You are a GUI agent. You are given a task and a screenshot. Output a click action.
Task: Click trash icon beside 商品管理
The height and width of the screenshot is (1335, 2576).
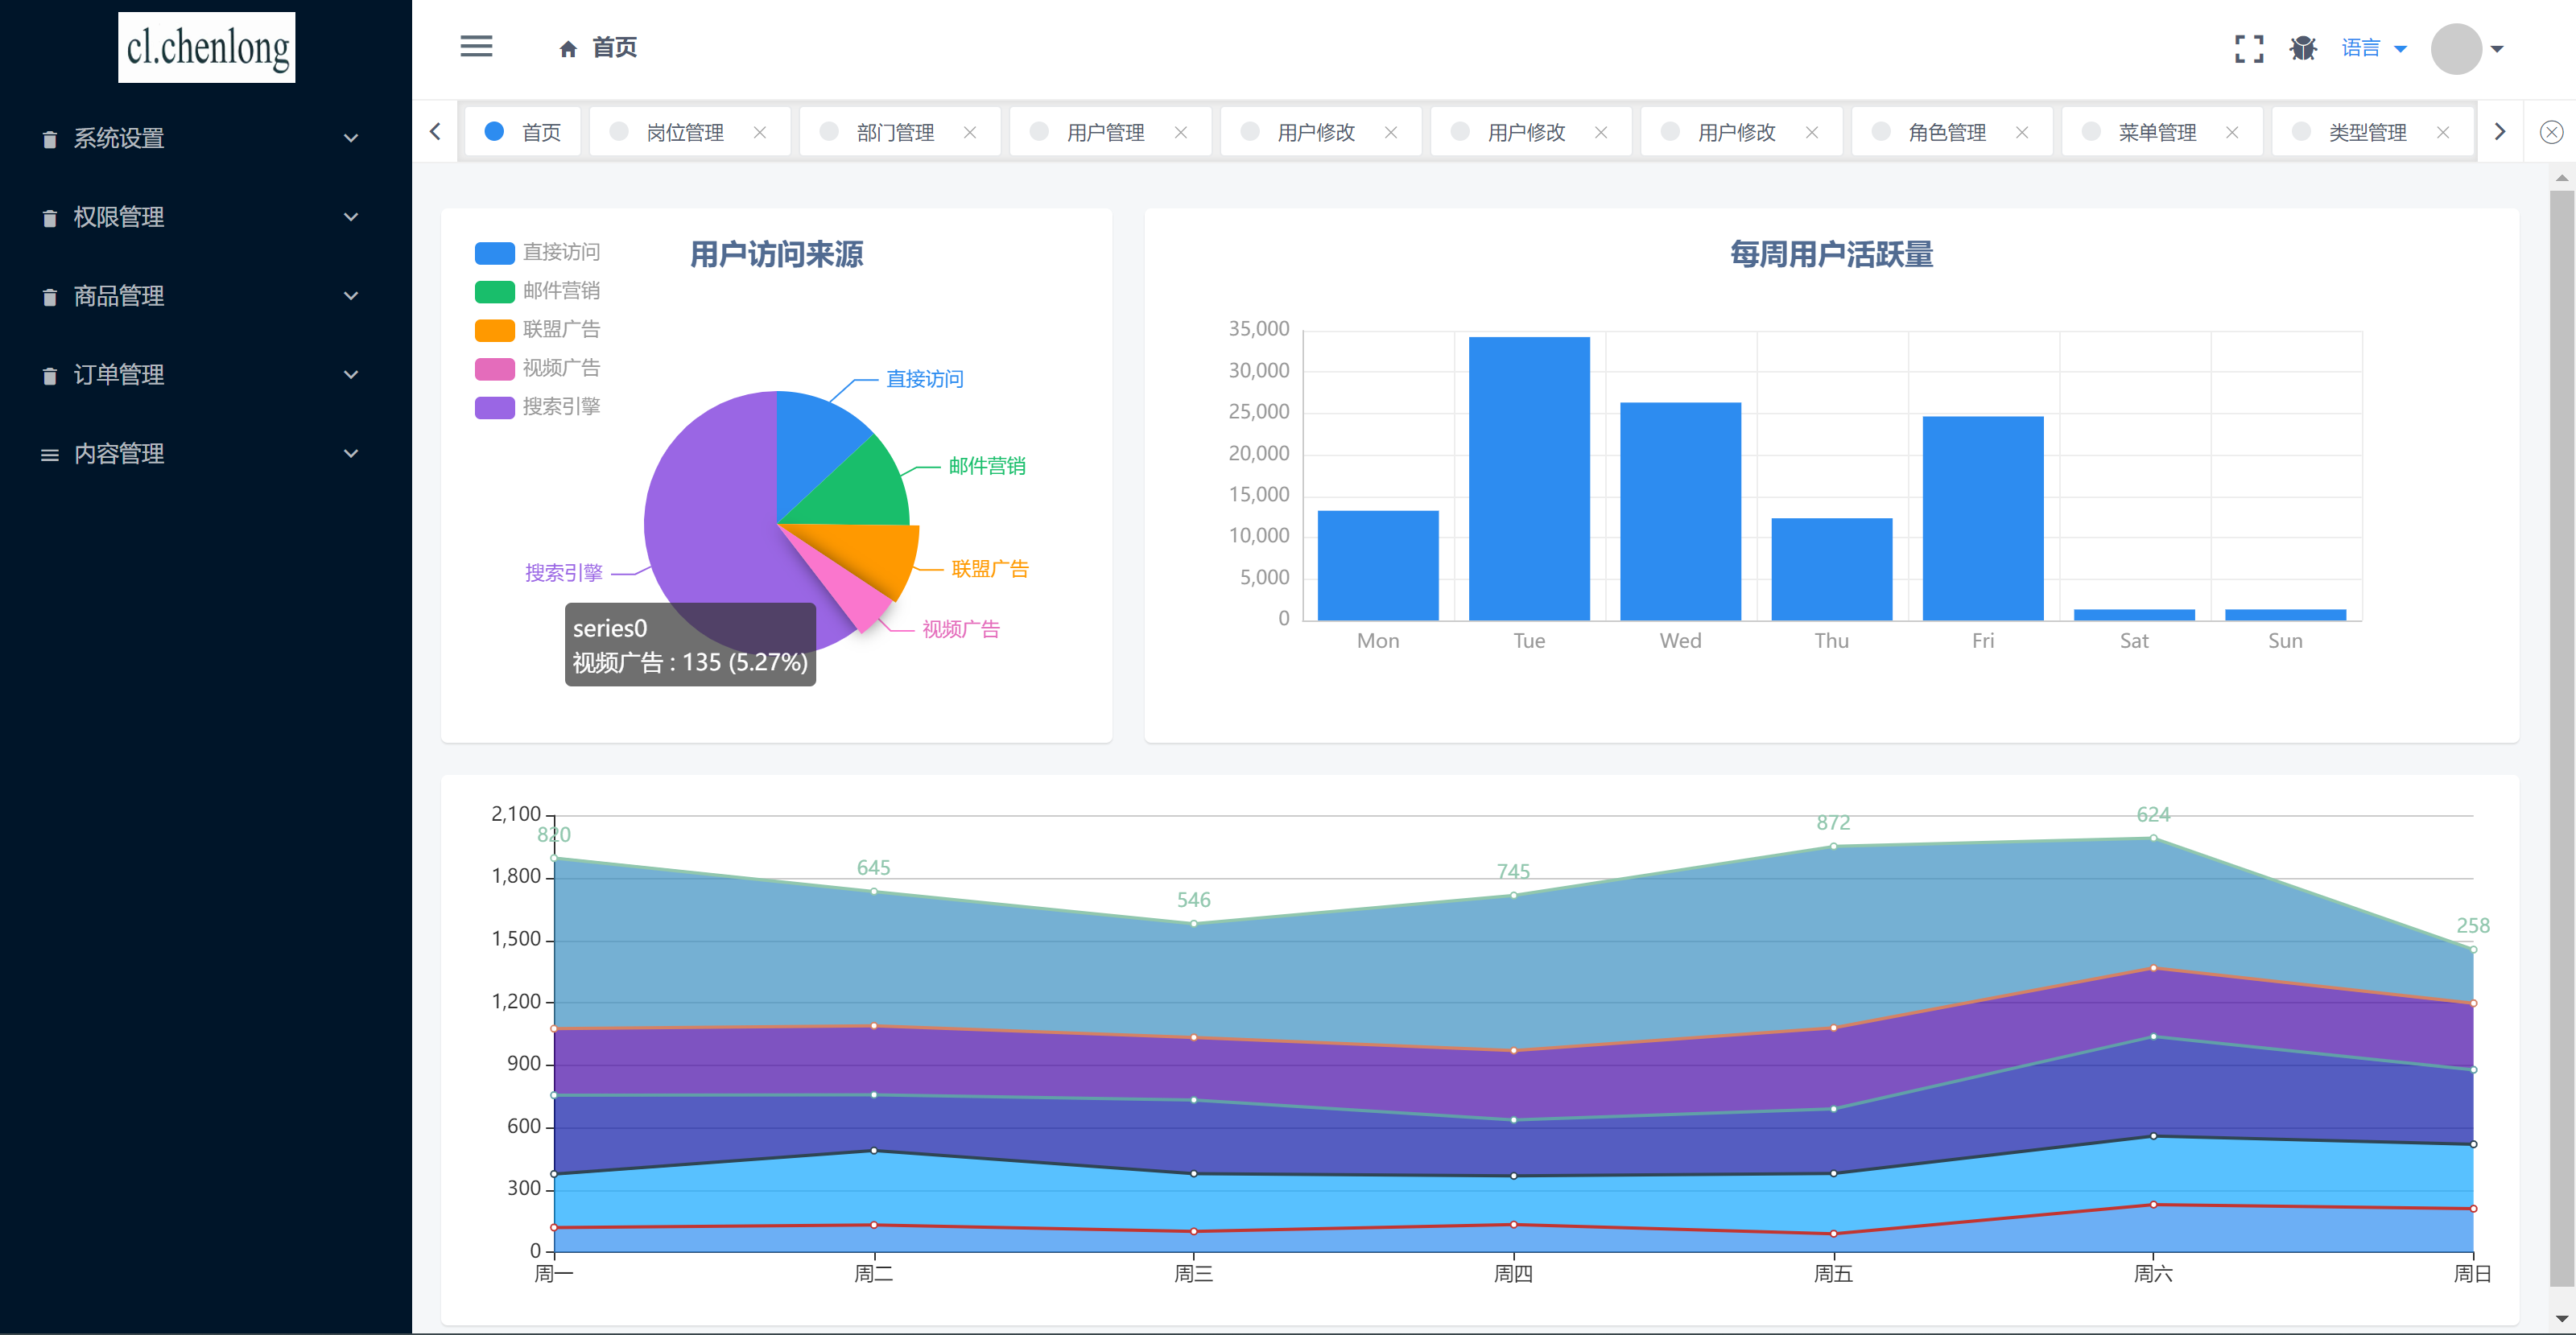coord(49,297)
